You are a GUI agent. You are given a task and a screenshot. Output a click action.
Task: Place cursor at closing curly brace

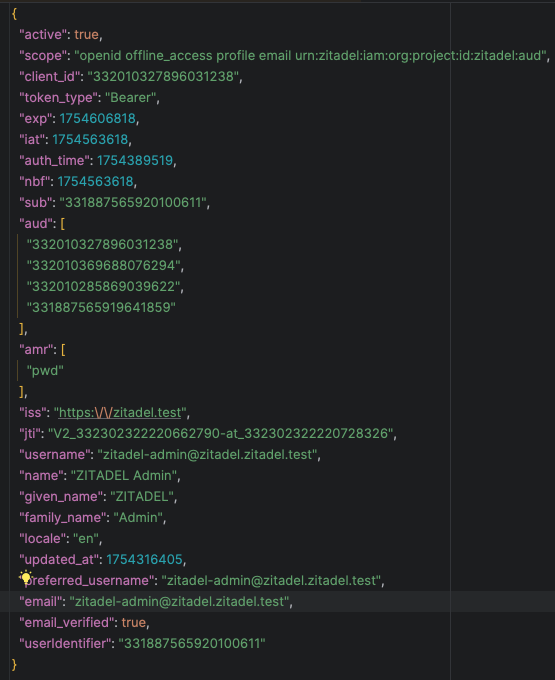pyautogui.click(x=14, y=664)
